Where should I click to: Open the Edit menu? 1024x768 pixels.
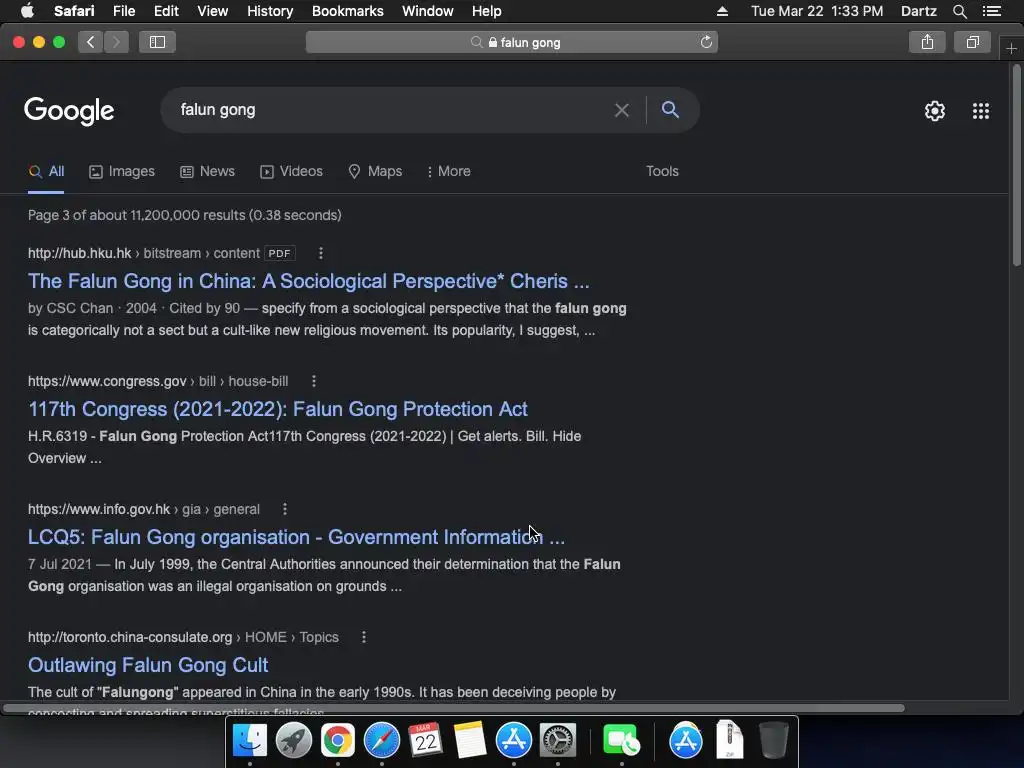(x=166, y=11)
